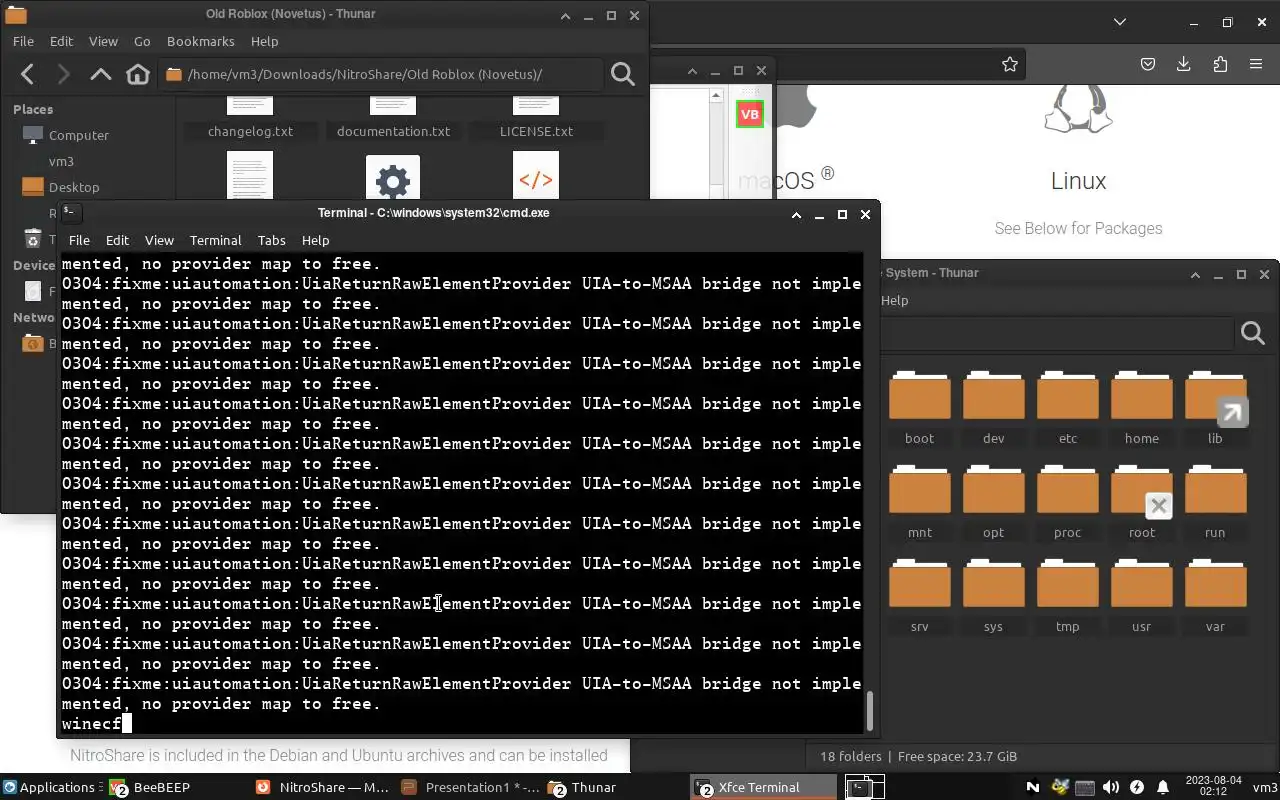Click Linux heading on web page
This screenshot has height=800, width=1280.
(1078, 181)
